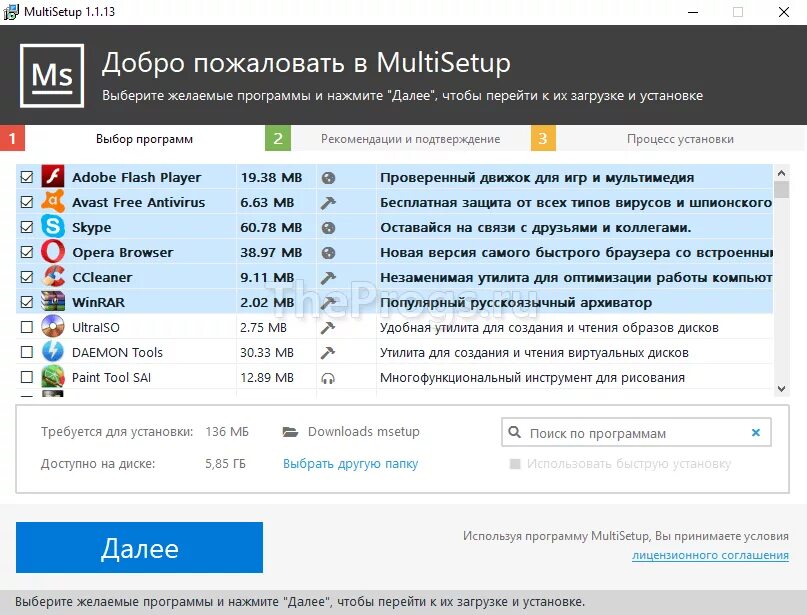Uncheck the CCleaner checkbox
The width and height of the screenshot is (807, 615).
click(27, 277)
